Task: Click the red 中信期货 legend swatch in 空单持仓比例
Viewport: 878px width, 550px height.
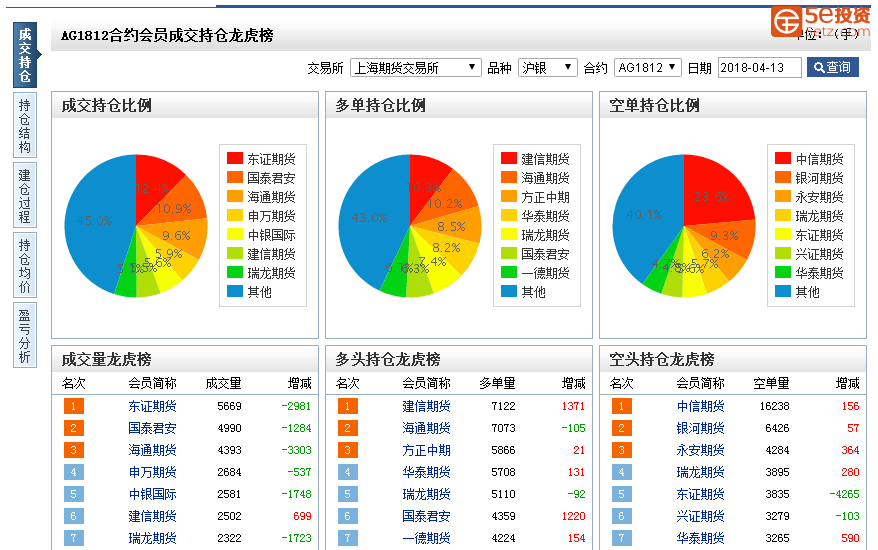Action: point(782,159)
